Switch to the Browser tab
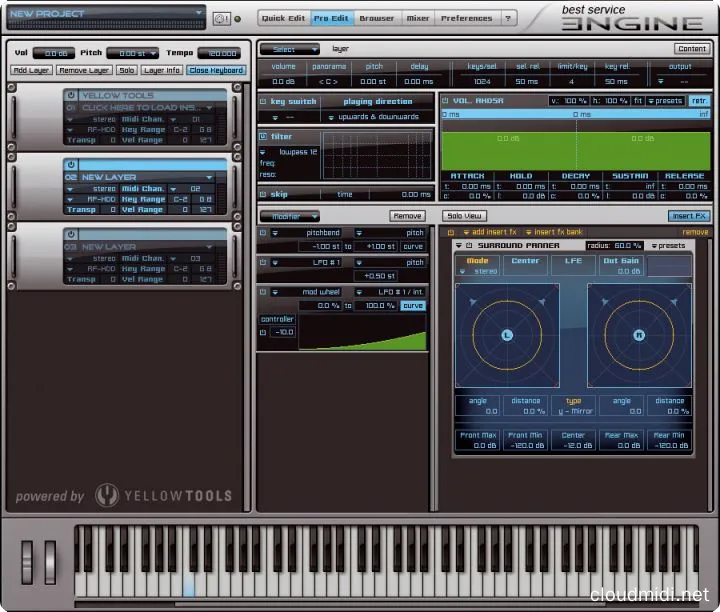 click(x=377, y=18)
